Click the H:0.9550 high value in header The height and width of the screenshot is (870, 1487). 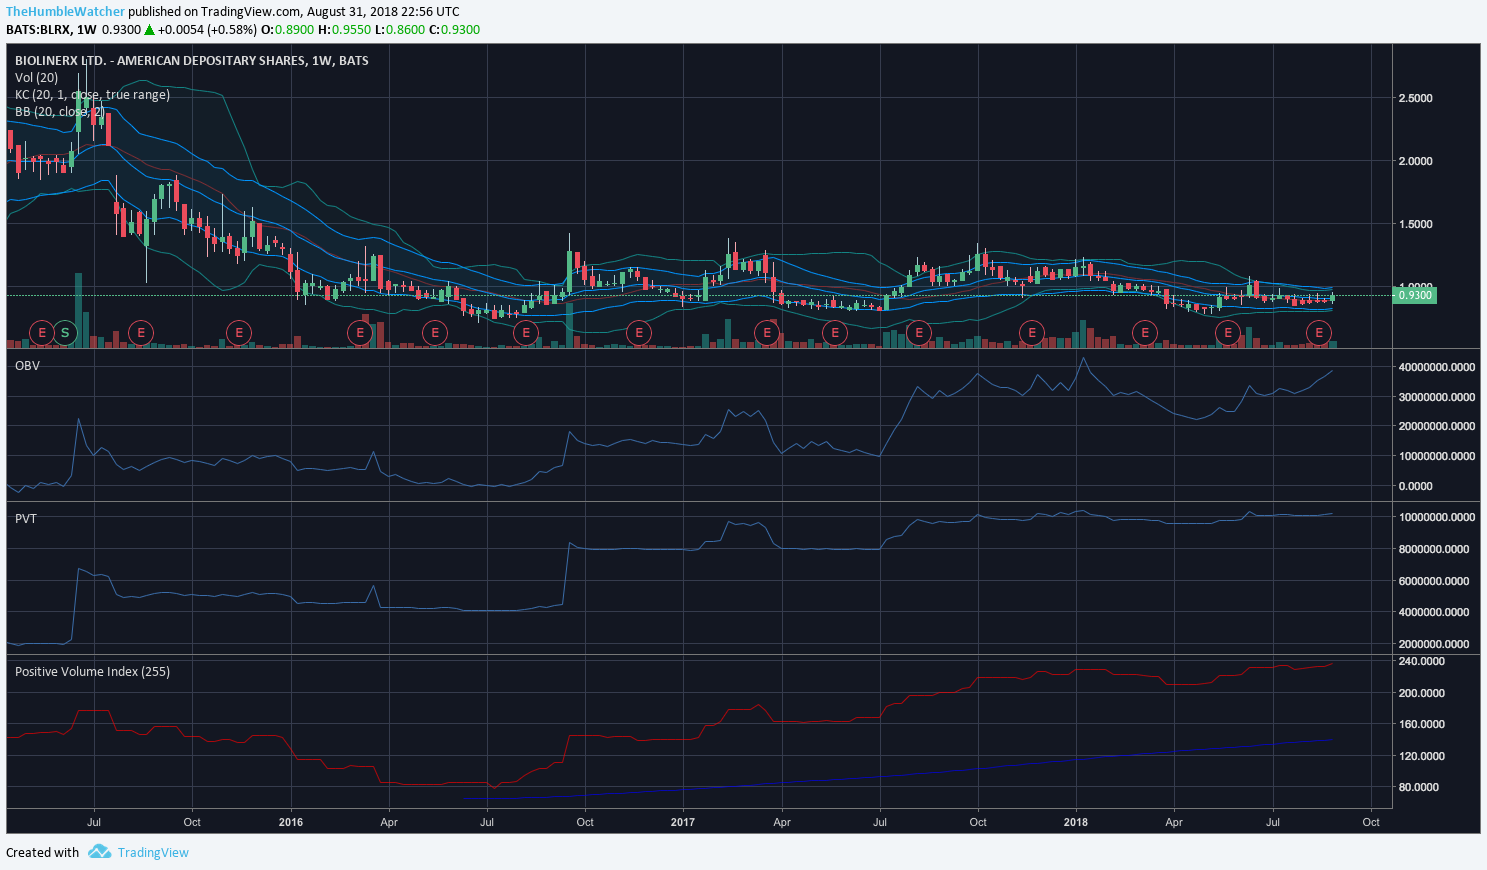coord(344,30)
